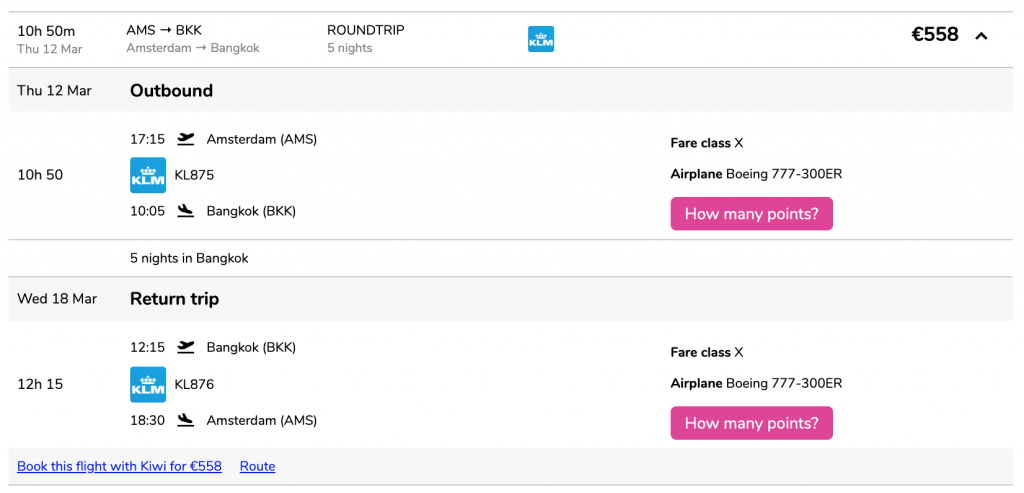Click flight number KL875
The height and width of the screenshot is (493, 1024).
point(194,175)
